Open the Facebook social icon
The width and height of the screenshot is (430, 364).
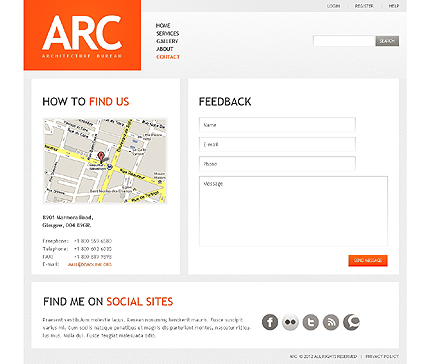pos(270,322)
